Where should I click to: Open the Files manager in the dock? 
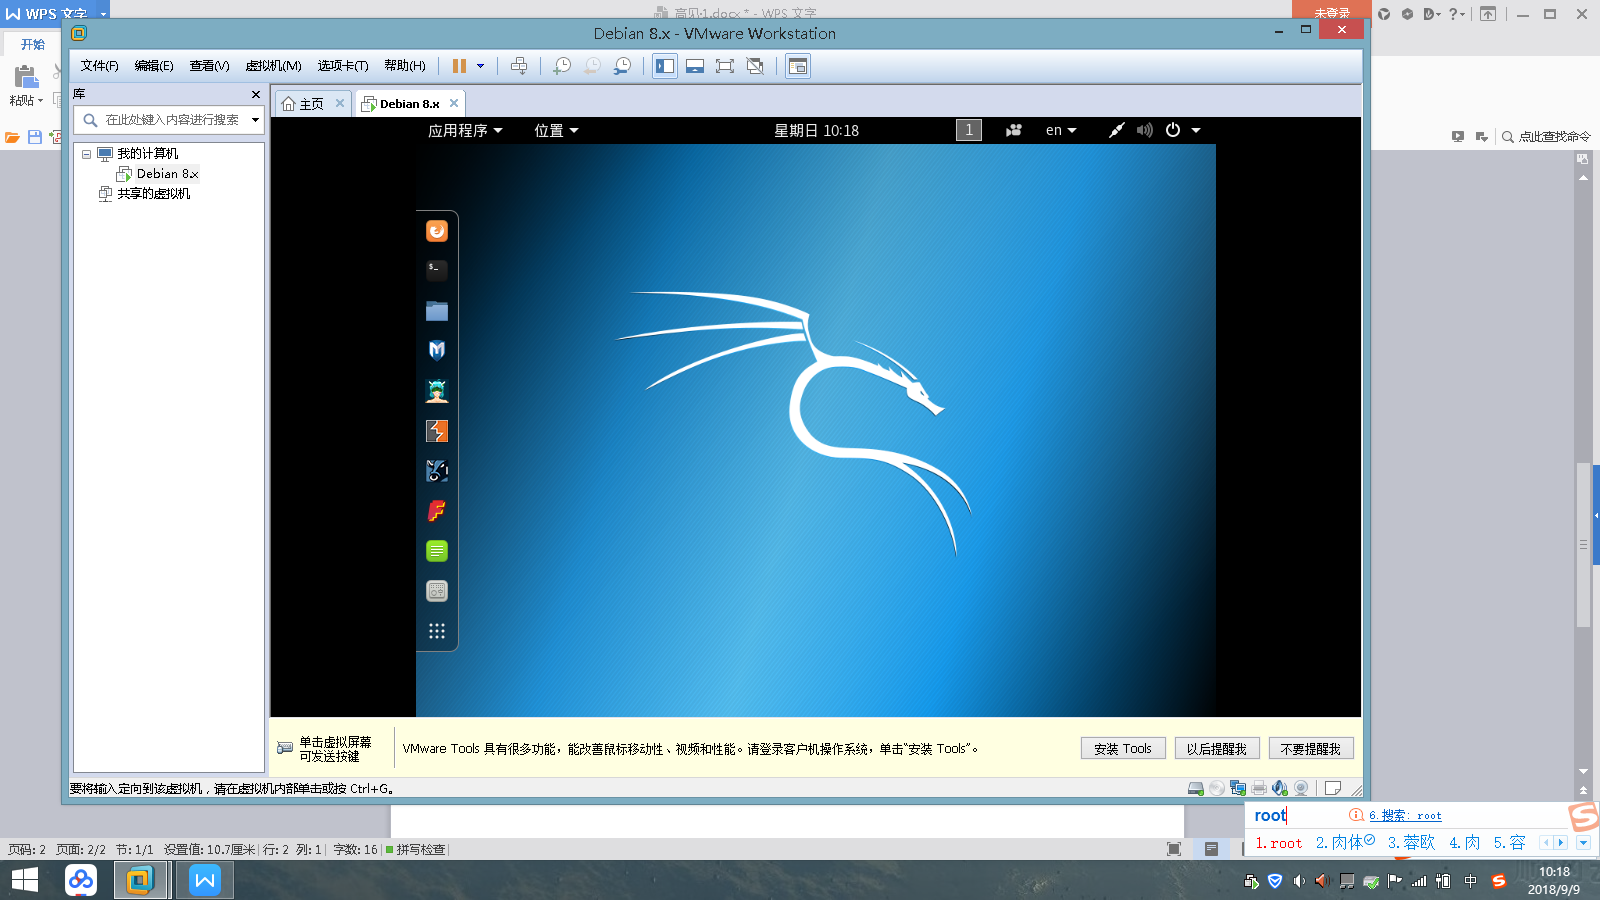[x=437, y=311]
